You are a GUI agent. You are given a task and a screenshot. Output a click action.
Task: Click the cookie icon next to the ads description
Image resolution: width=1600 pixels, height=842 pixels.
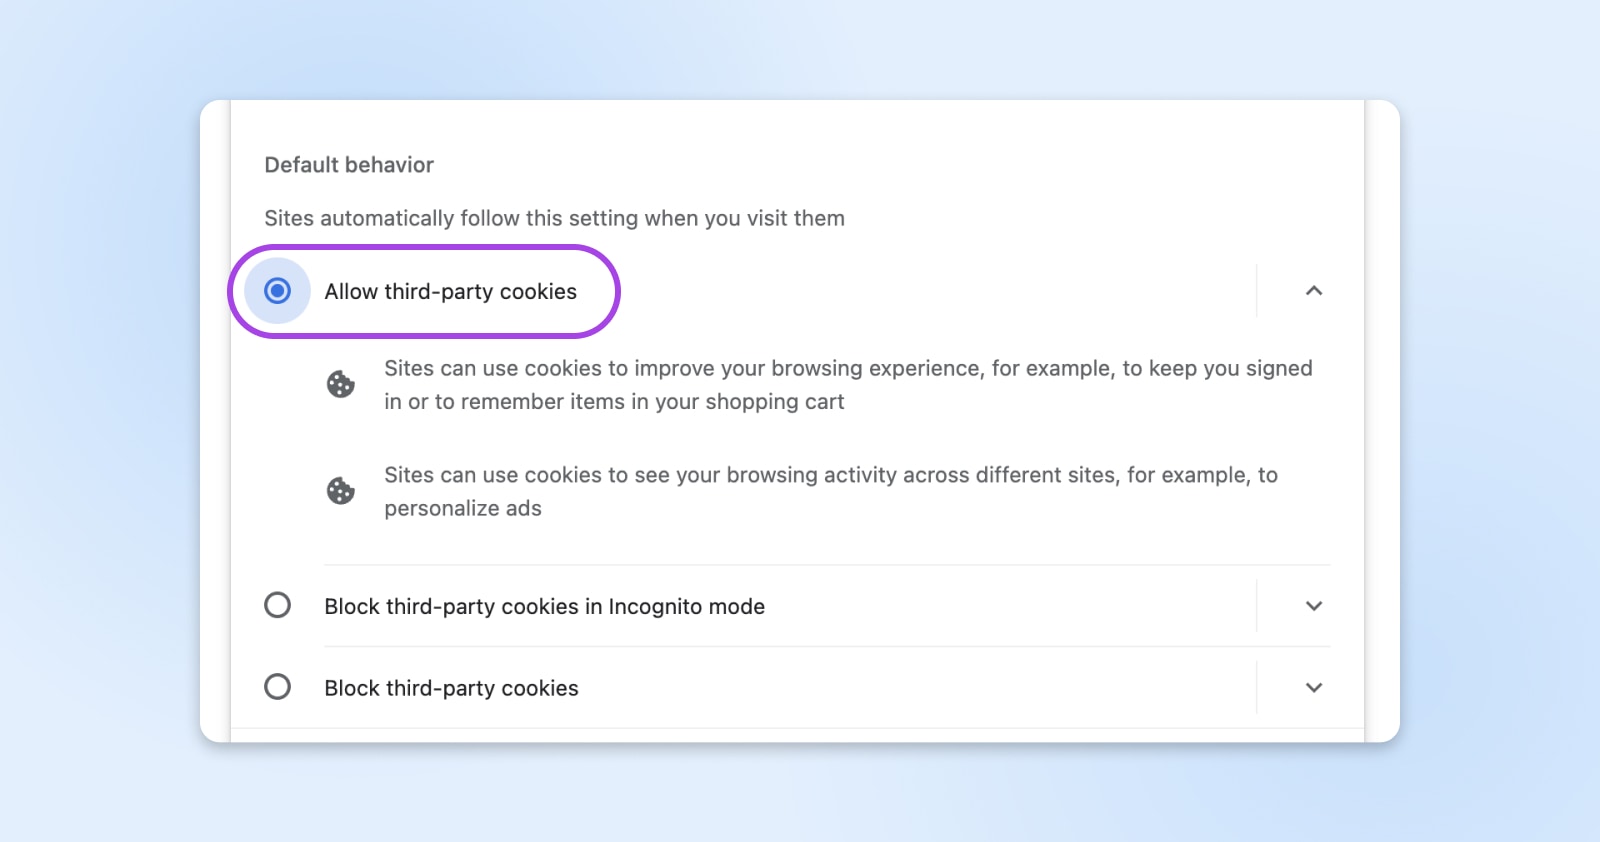point(340,490)
